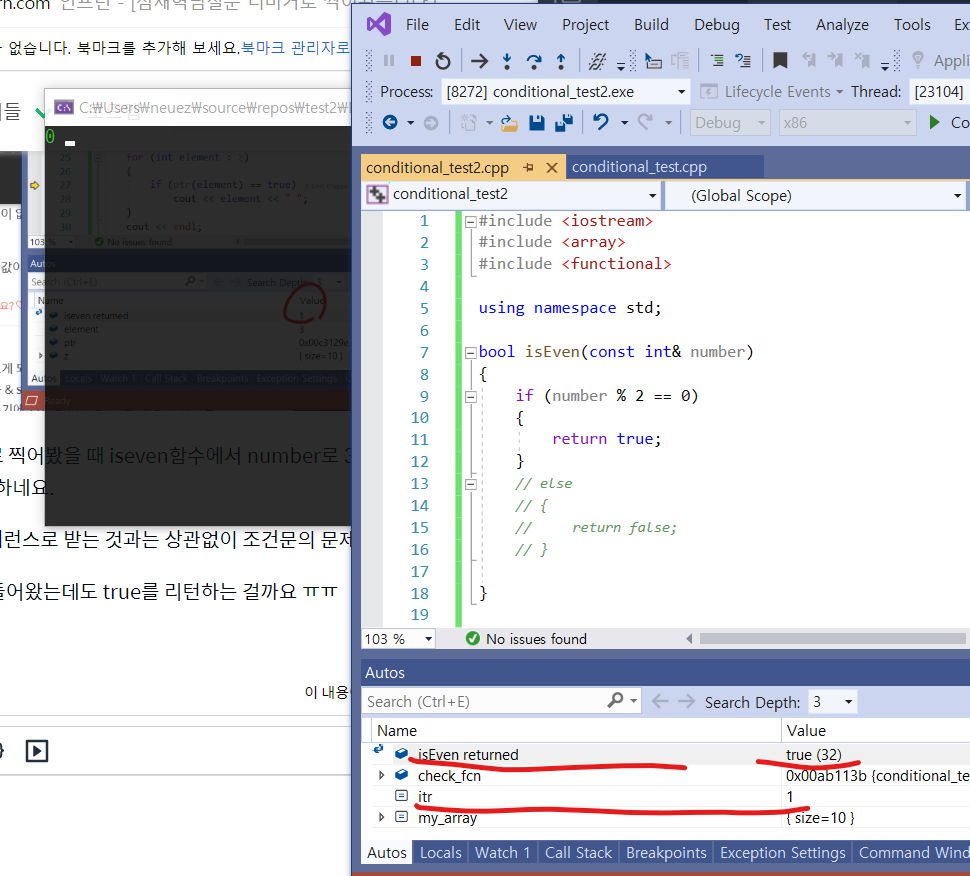Click the Lifecycle Events icon

click(x=708, y=92)
